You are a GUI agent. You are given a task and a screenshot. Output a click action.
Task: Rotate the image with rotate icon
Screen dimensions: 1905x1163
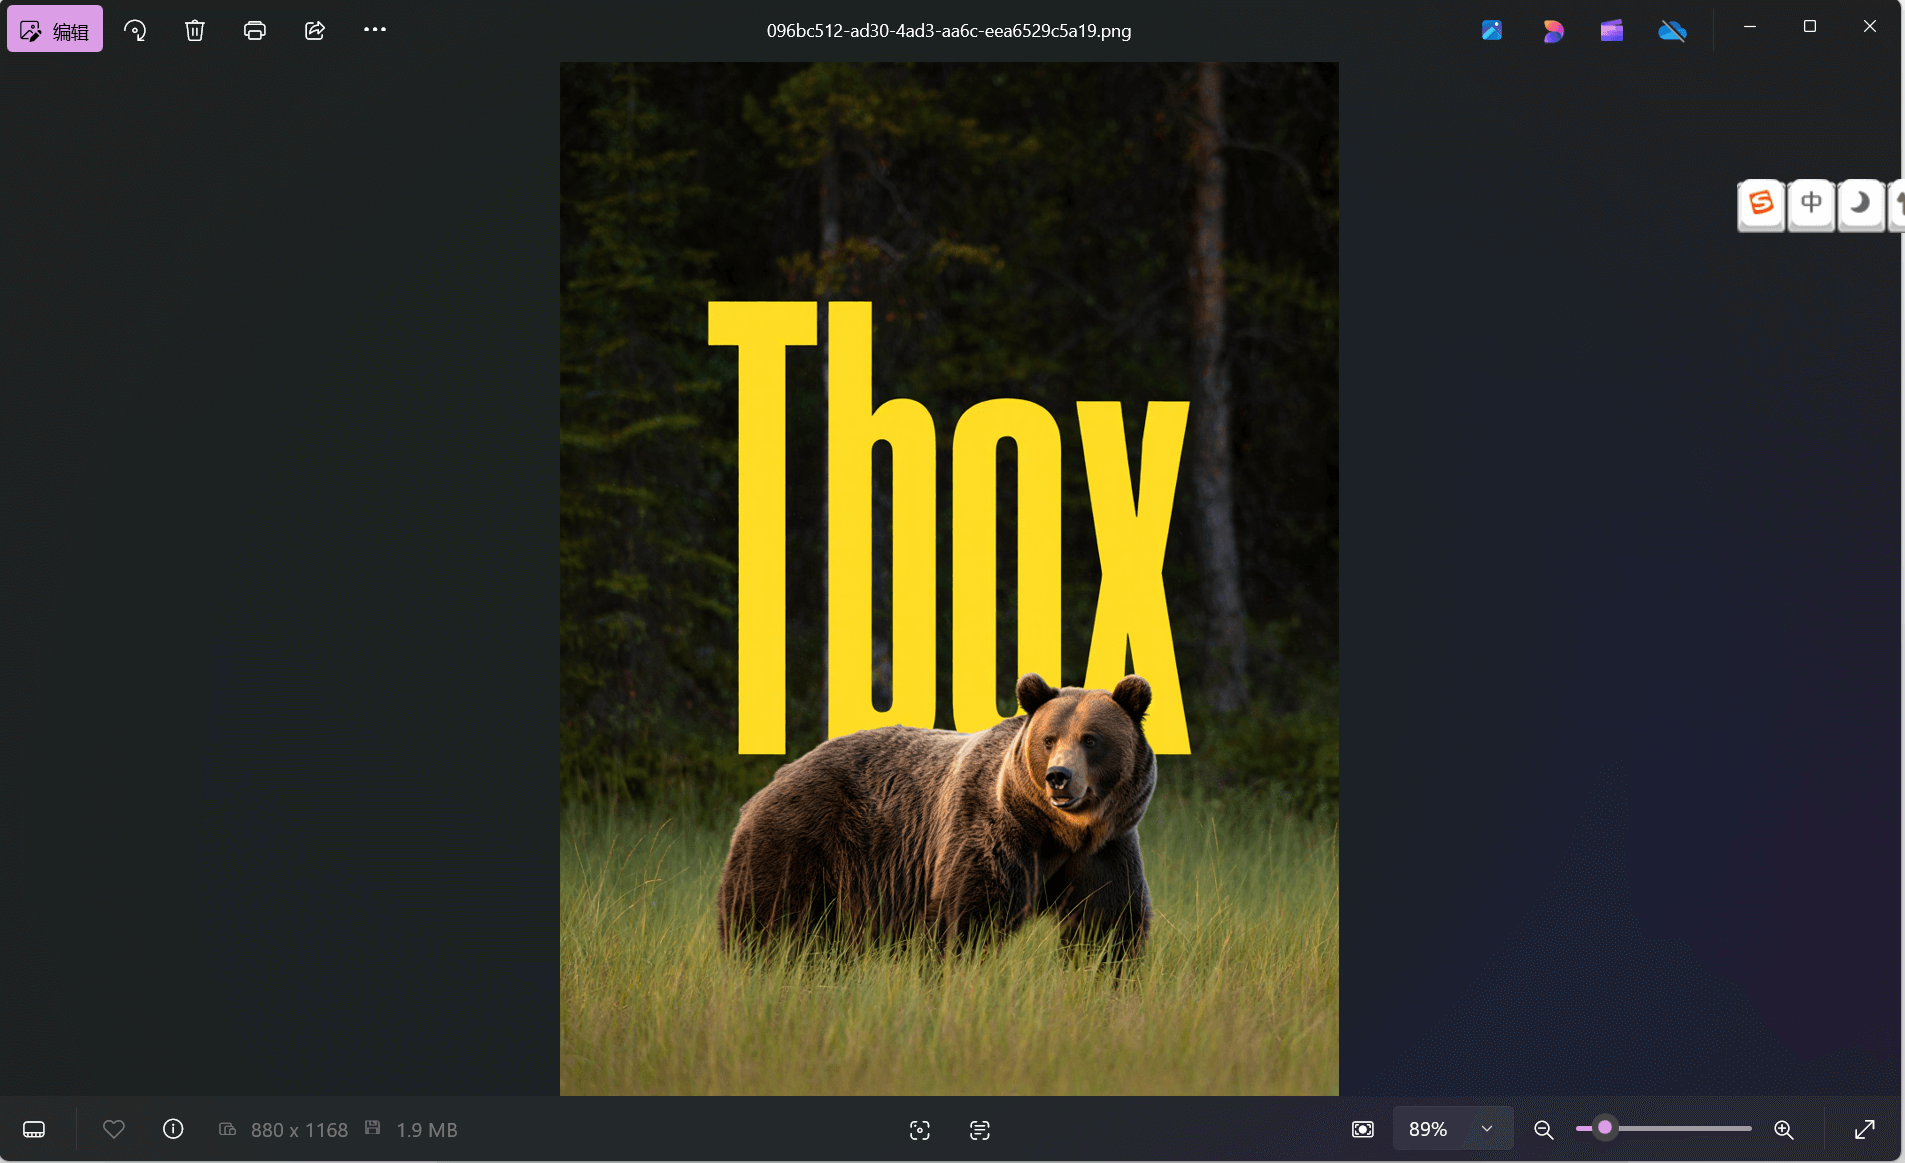(135, 30)
